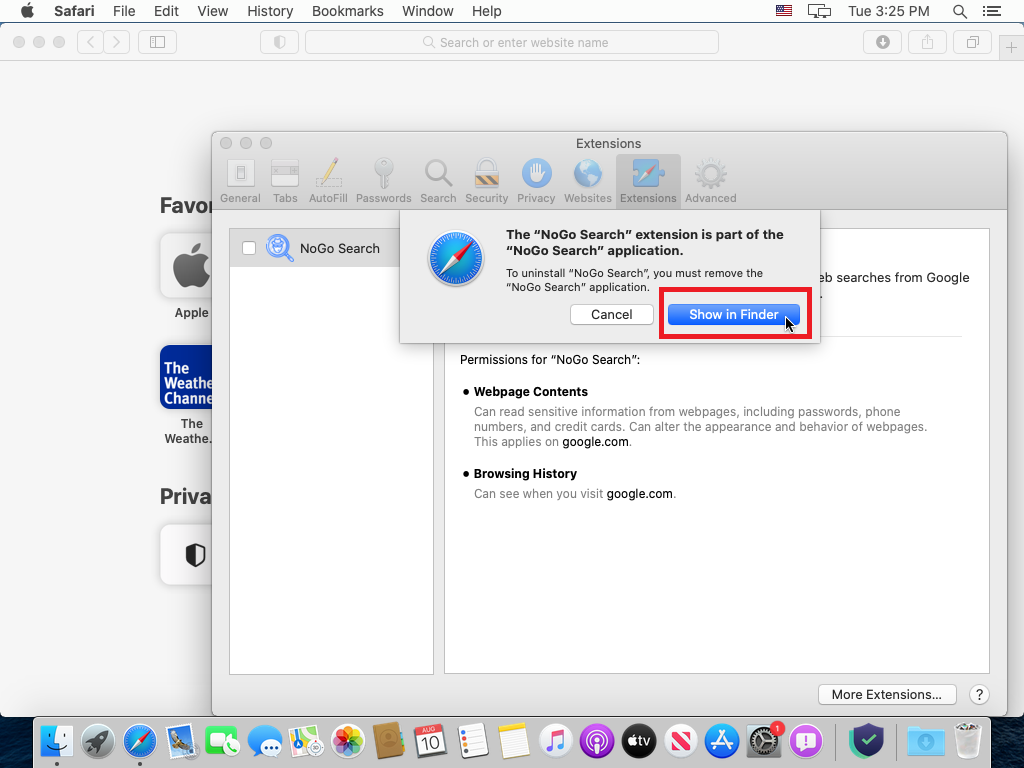Add a new tab
1024x768 pixels.
[x=1011, y=47]
